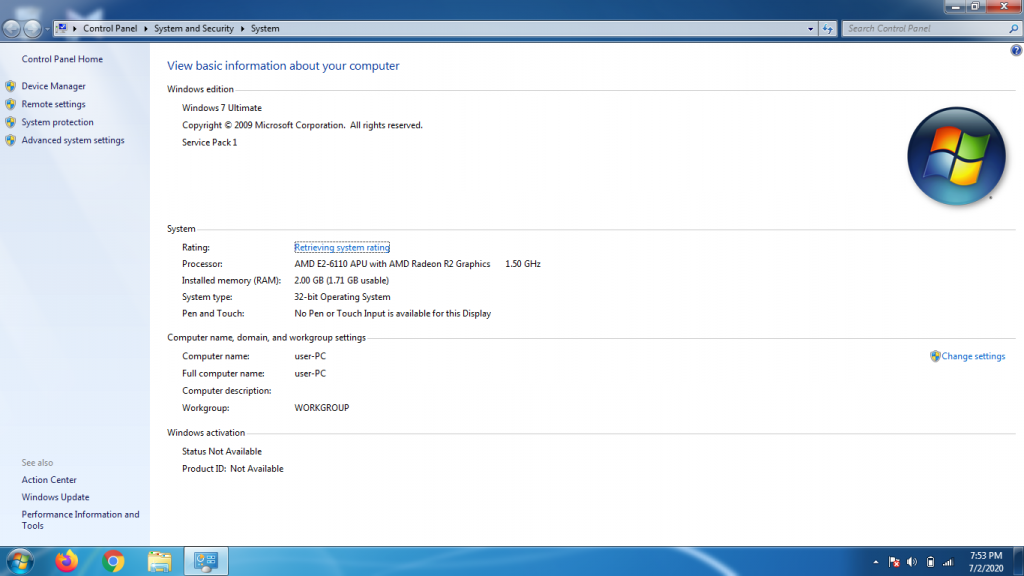The width and height of the screenshot is (1024, 576).
Task: Select Product ID Not Available text
Action: [x=232, y=469]
